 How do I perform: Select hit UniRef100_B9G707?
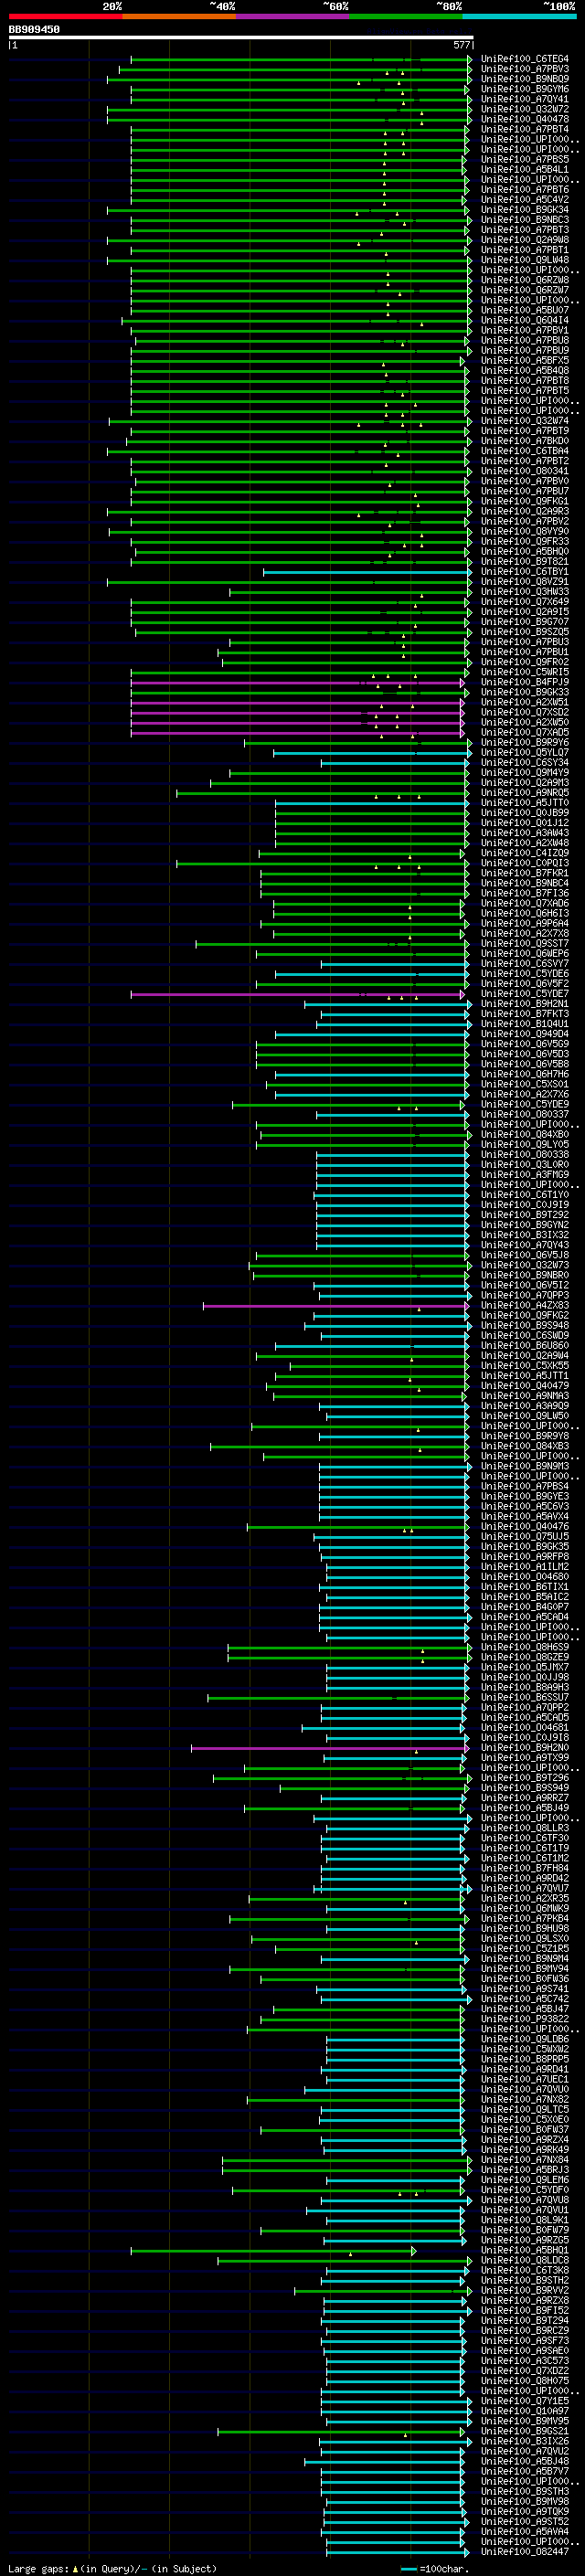pos(525,622)
